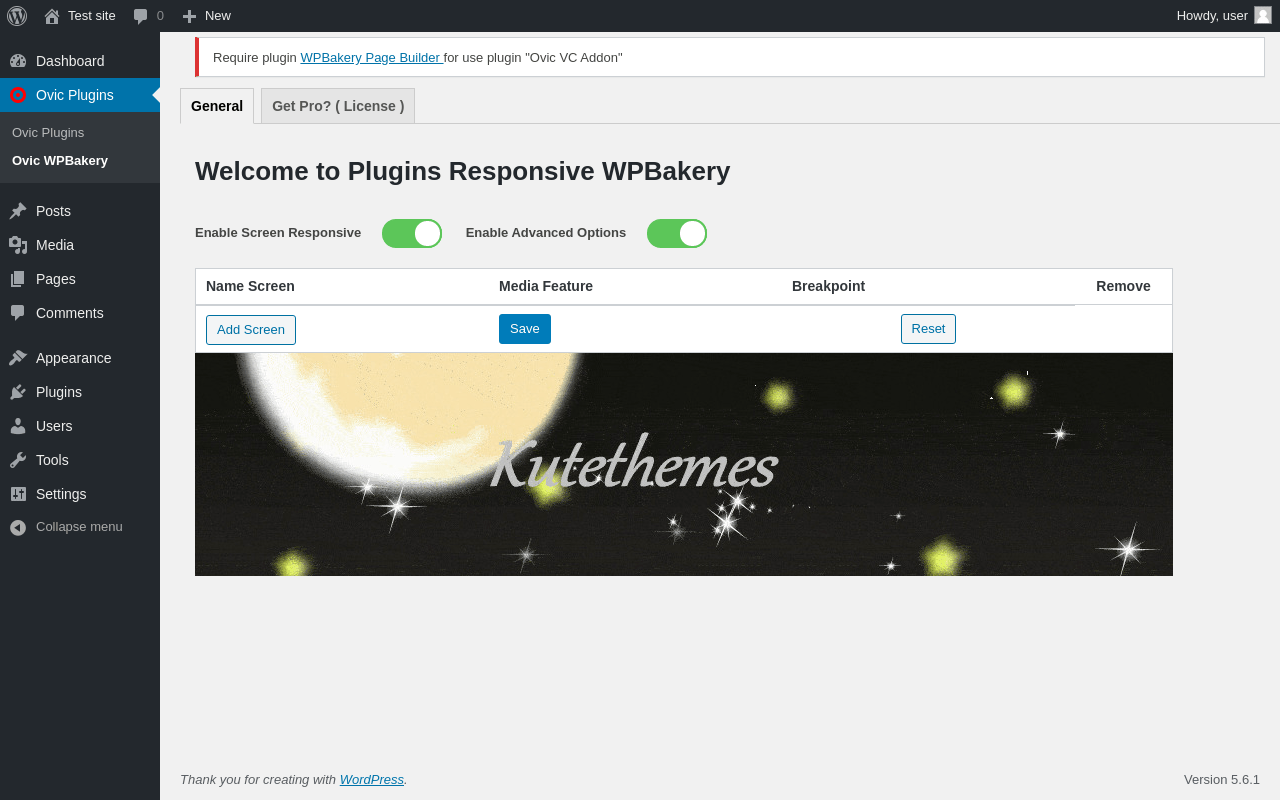Click the Add Screen button

[251, 330]
